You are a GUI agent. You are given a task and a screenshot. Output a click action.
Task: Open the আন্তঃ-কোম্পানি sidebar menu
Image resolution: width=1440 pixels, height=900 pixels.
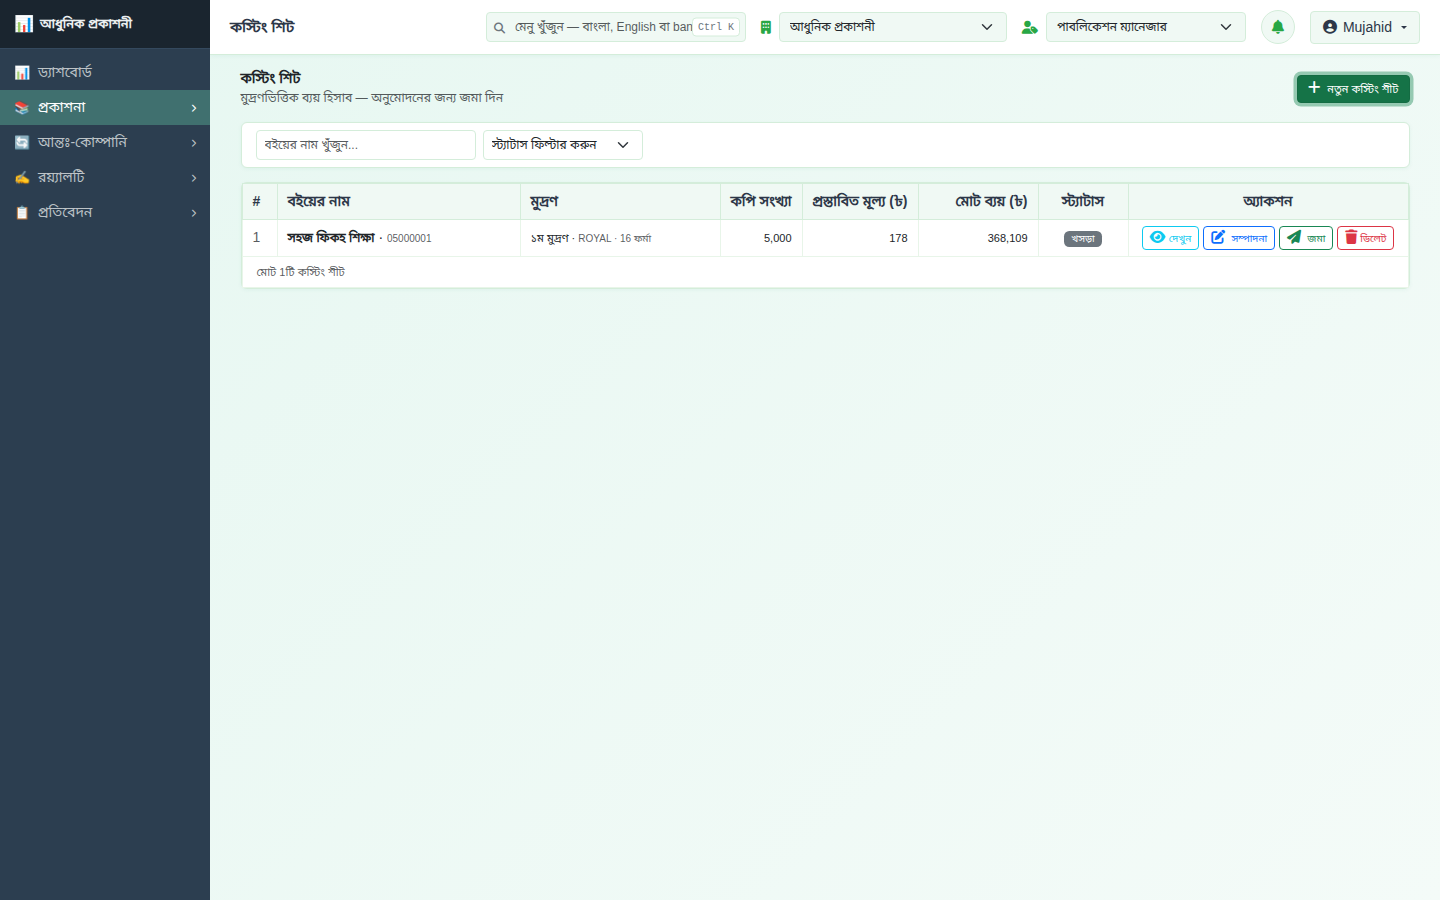point(105,142)
